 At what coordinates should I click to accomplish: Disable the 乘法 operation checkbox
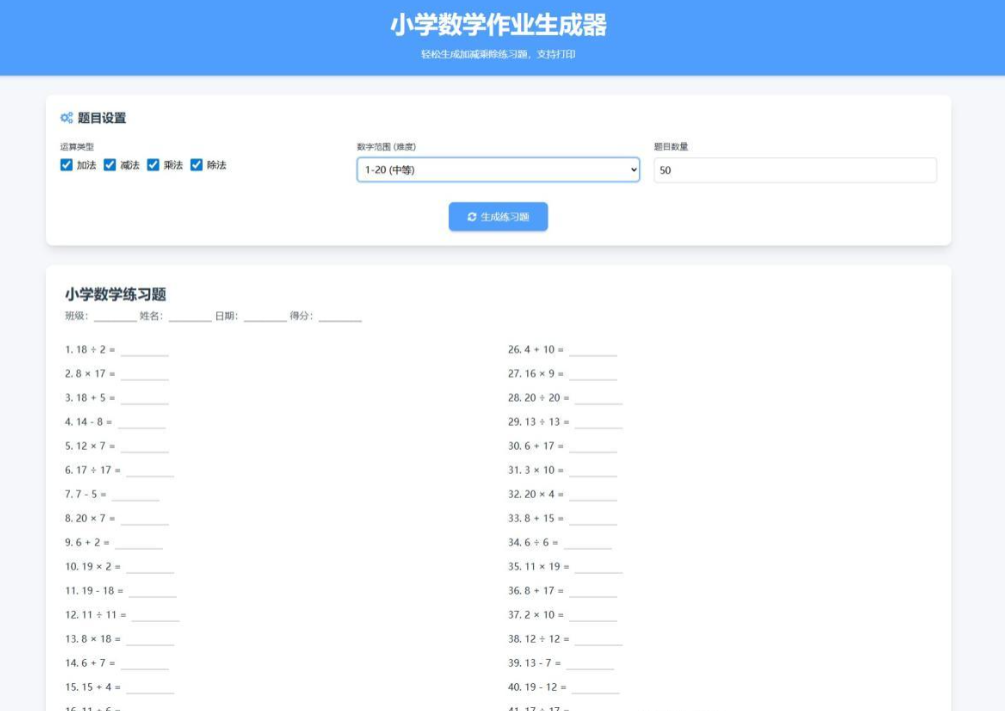153,164
